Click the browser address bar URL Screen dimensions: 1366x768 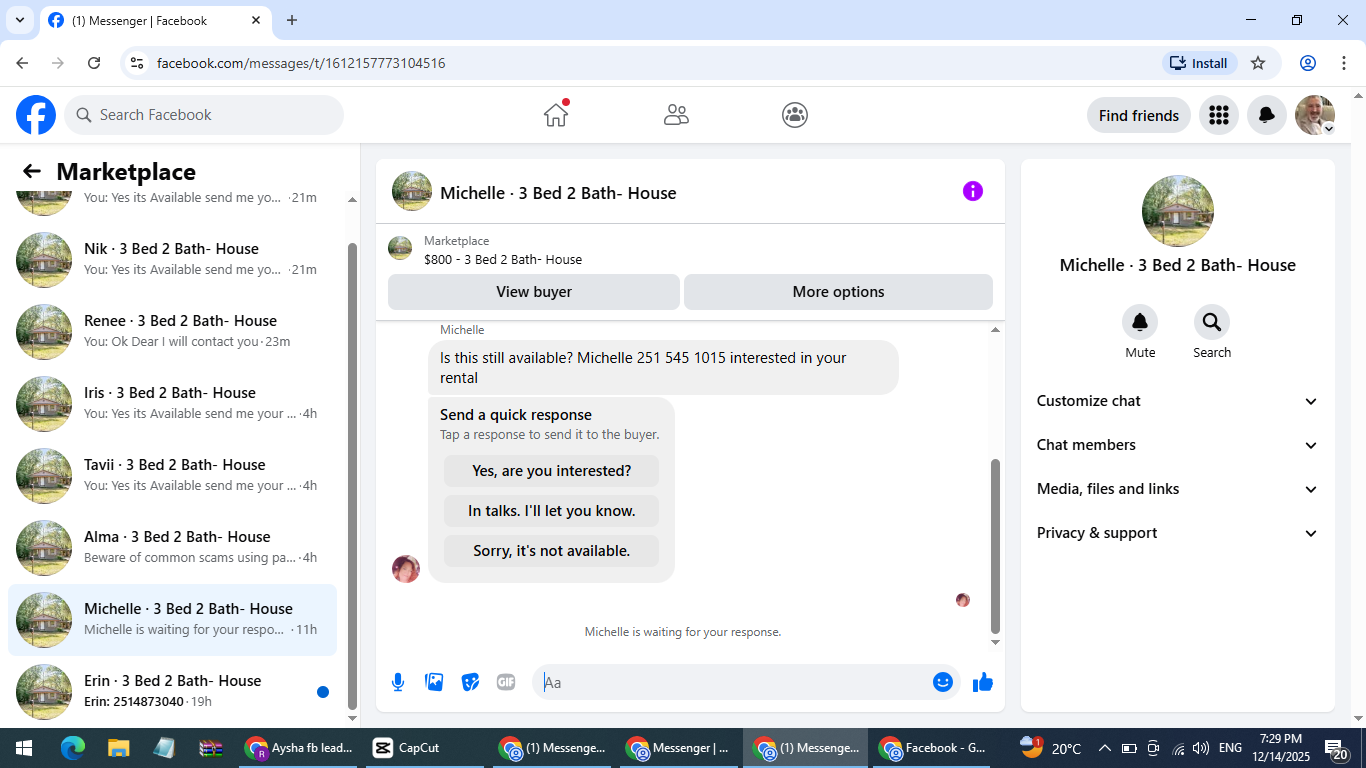(301, 63)
